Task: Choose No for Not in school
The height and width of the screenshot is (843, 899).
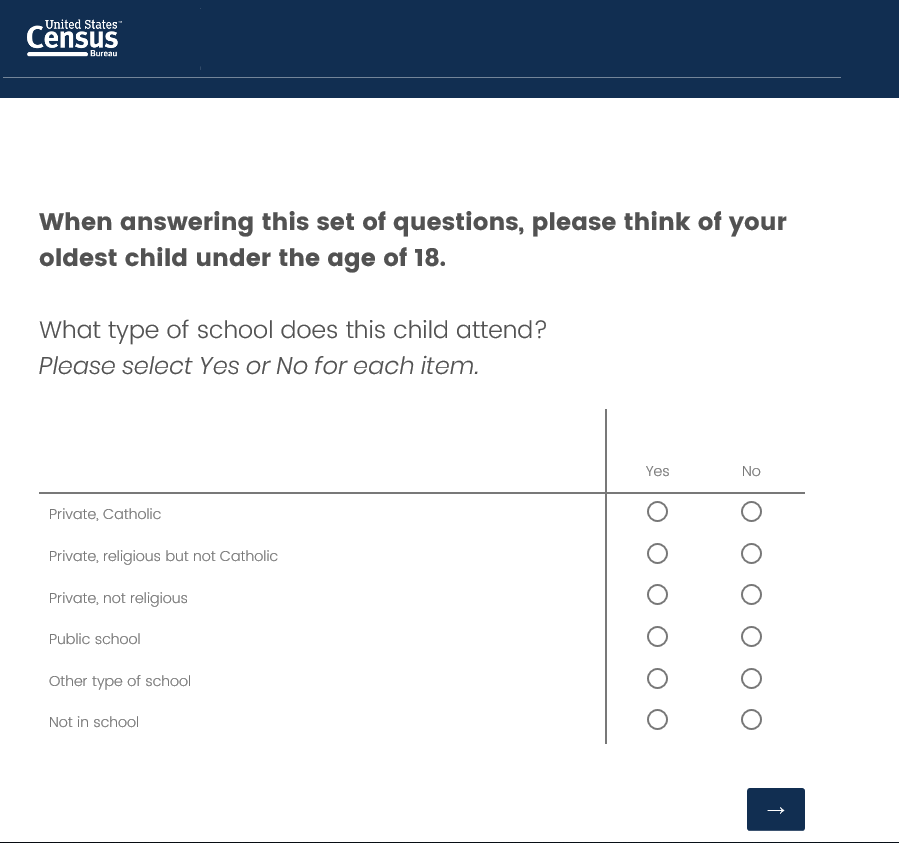Action: 752,720
